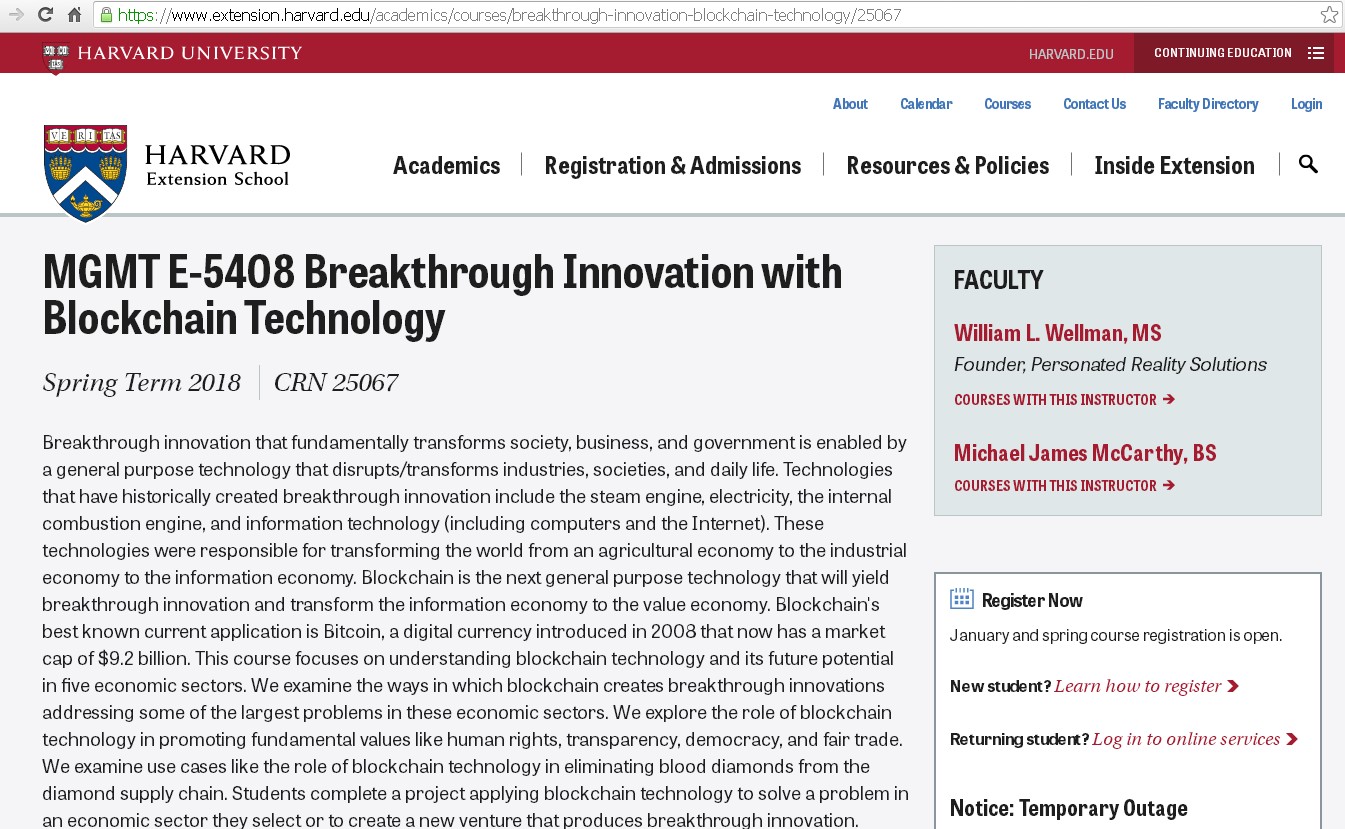The image size is (1345, 829).
Task: Open Registration & Admissions menu
Action: [x=672, y=165]
